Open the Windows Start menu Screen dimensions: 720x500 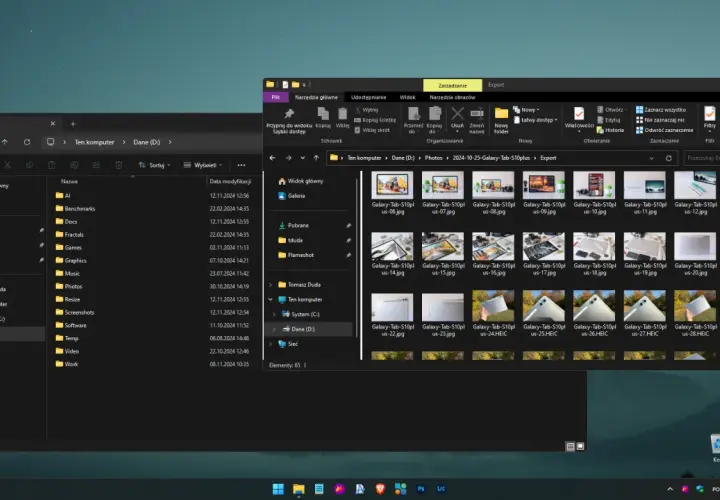tap(278, 489)
